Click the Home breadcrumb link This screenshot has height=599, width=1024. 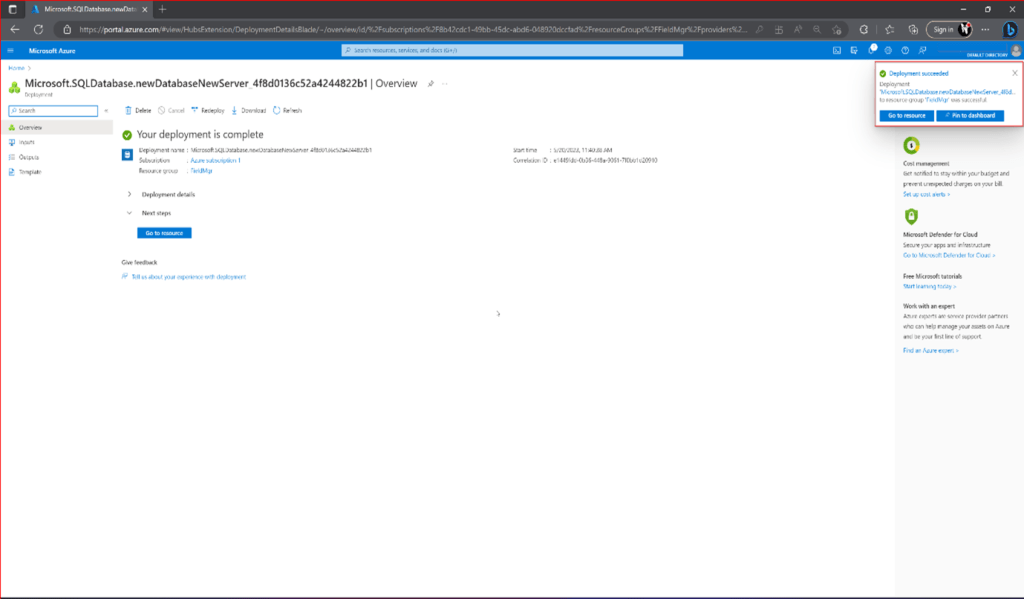[16, 68]
